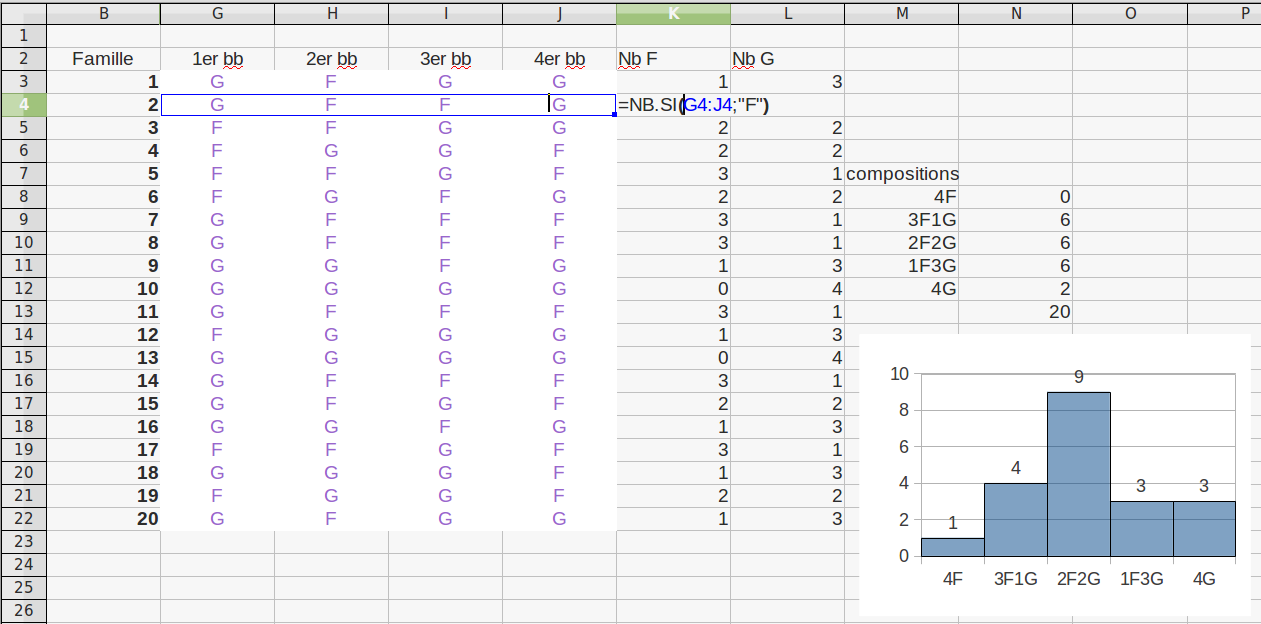
Task: Select the column G header
Action: tap(217, 12)
